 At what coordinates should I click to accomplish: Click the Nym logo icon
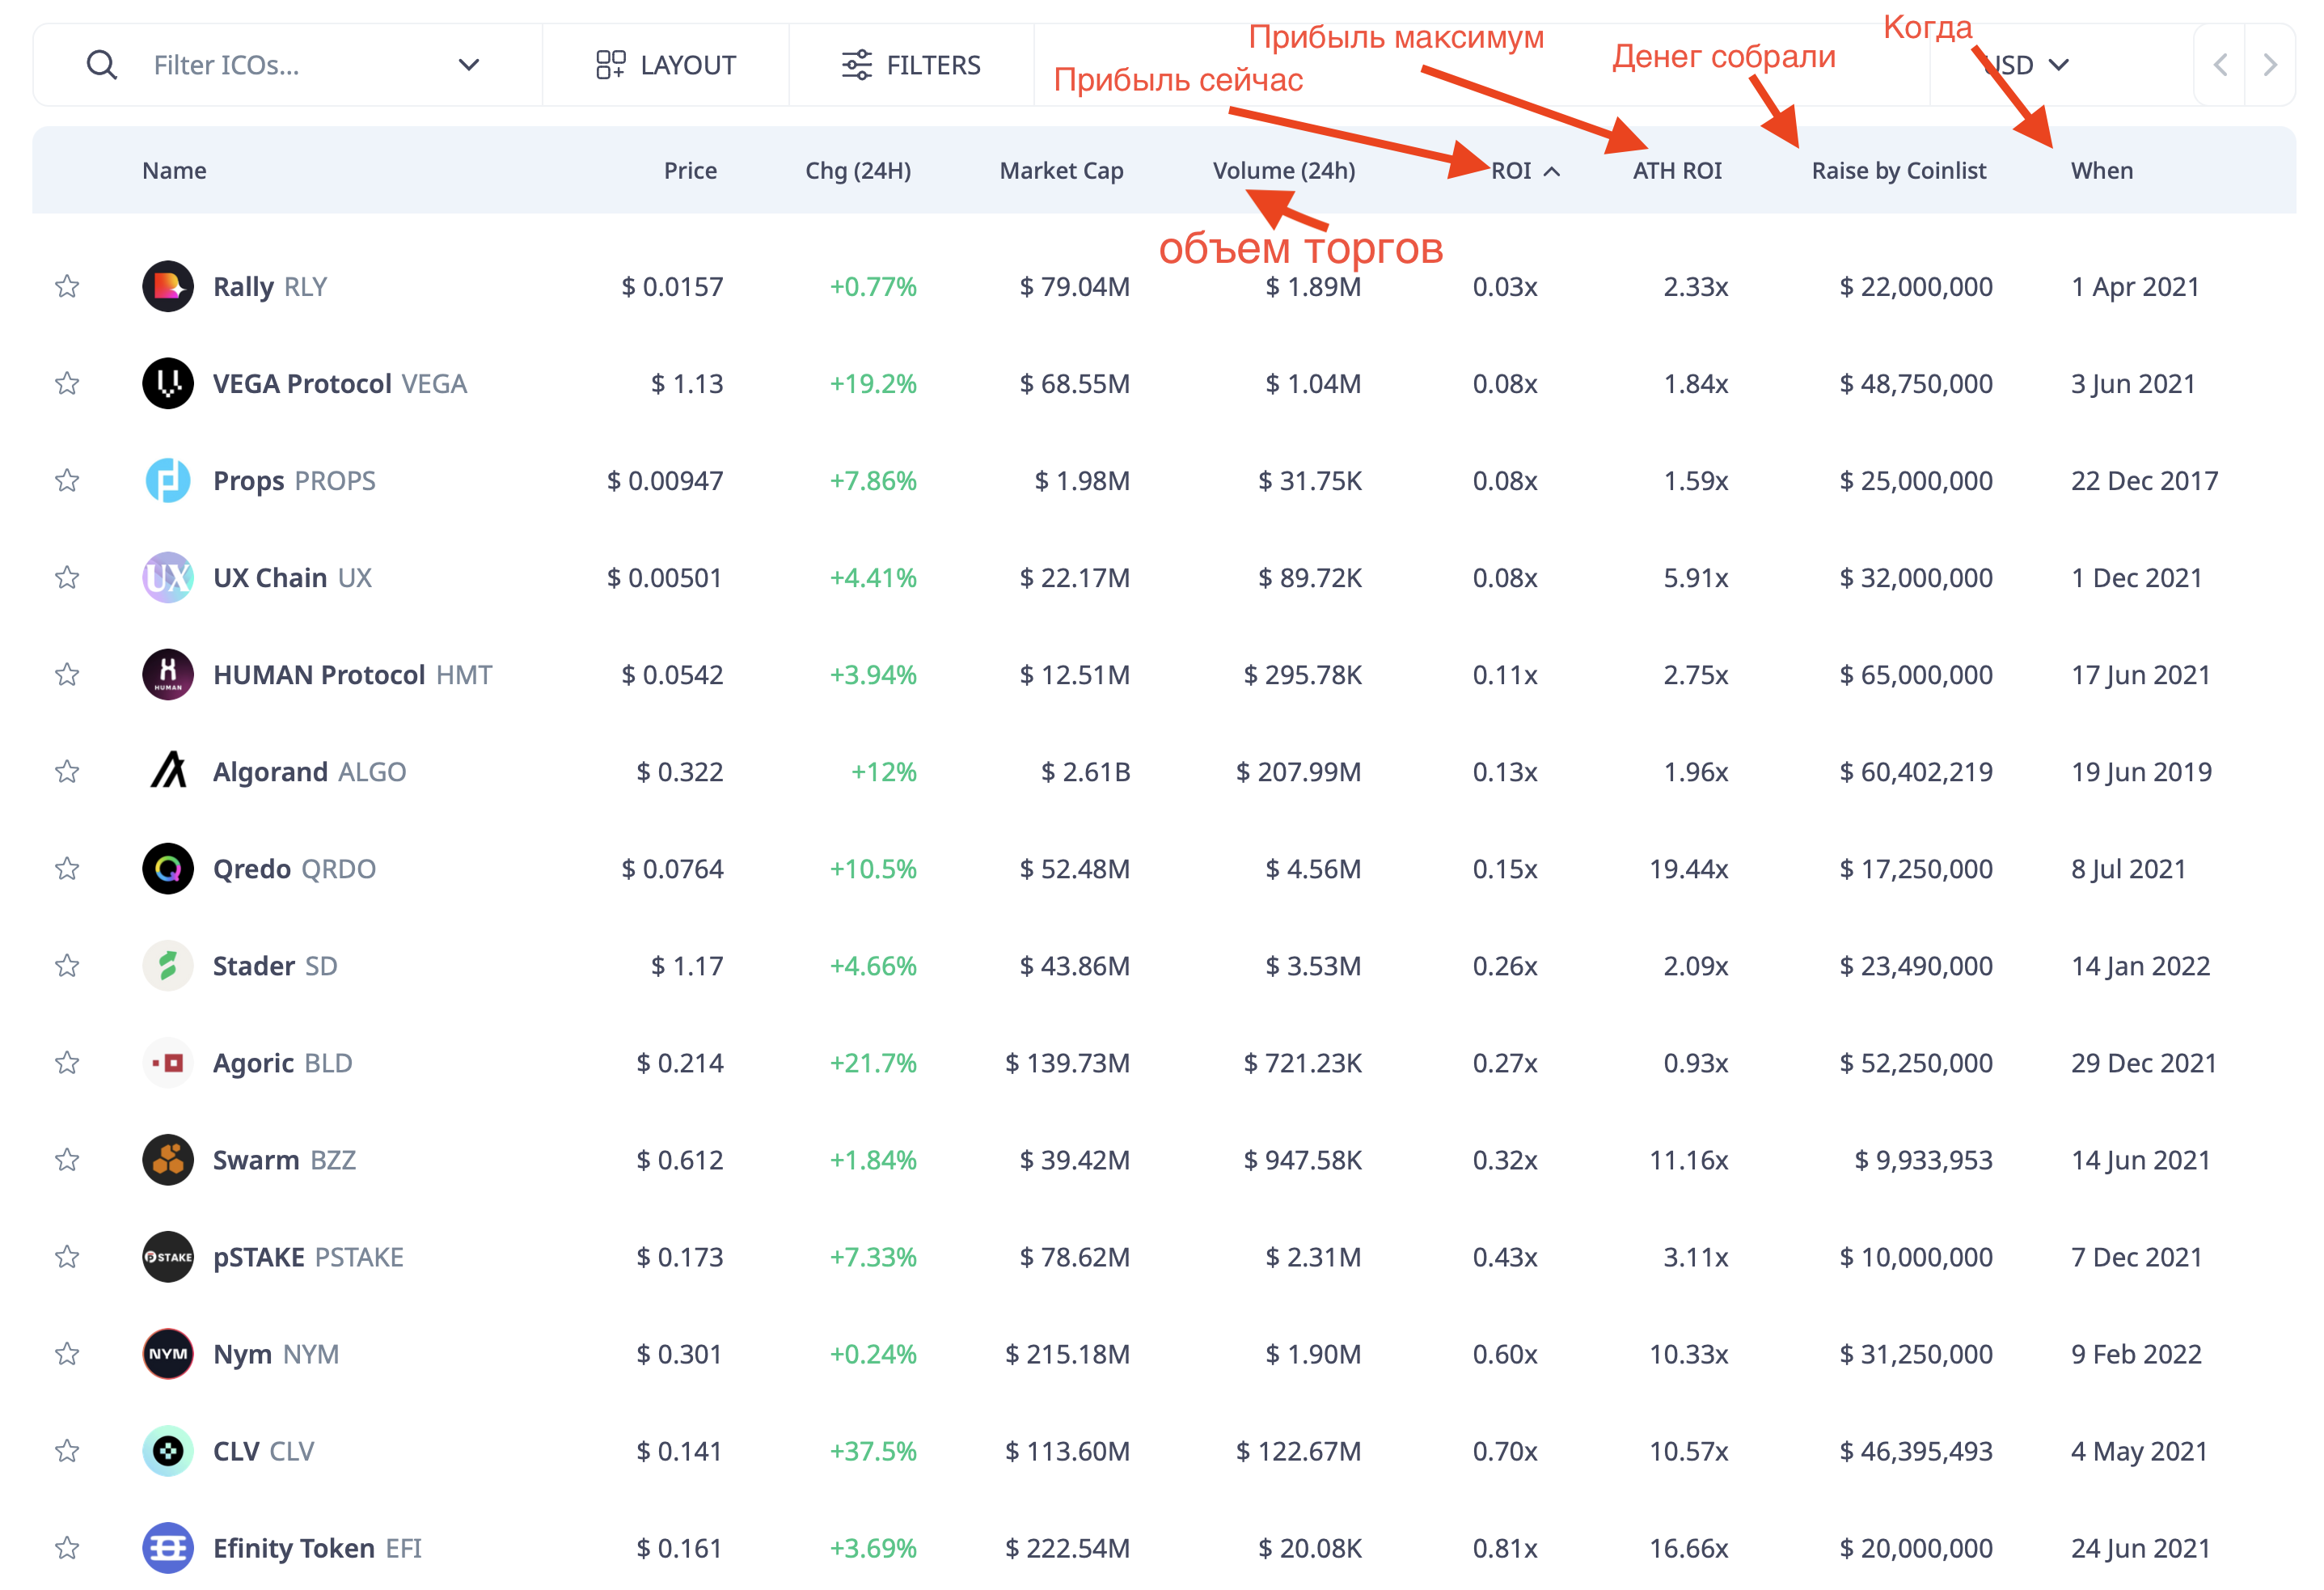pos(168,1354)
